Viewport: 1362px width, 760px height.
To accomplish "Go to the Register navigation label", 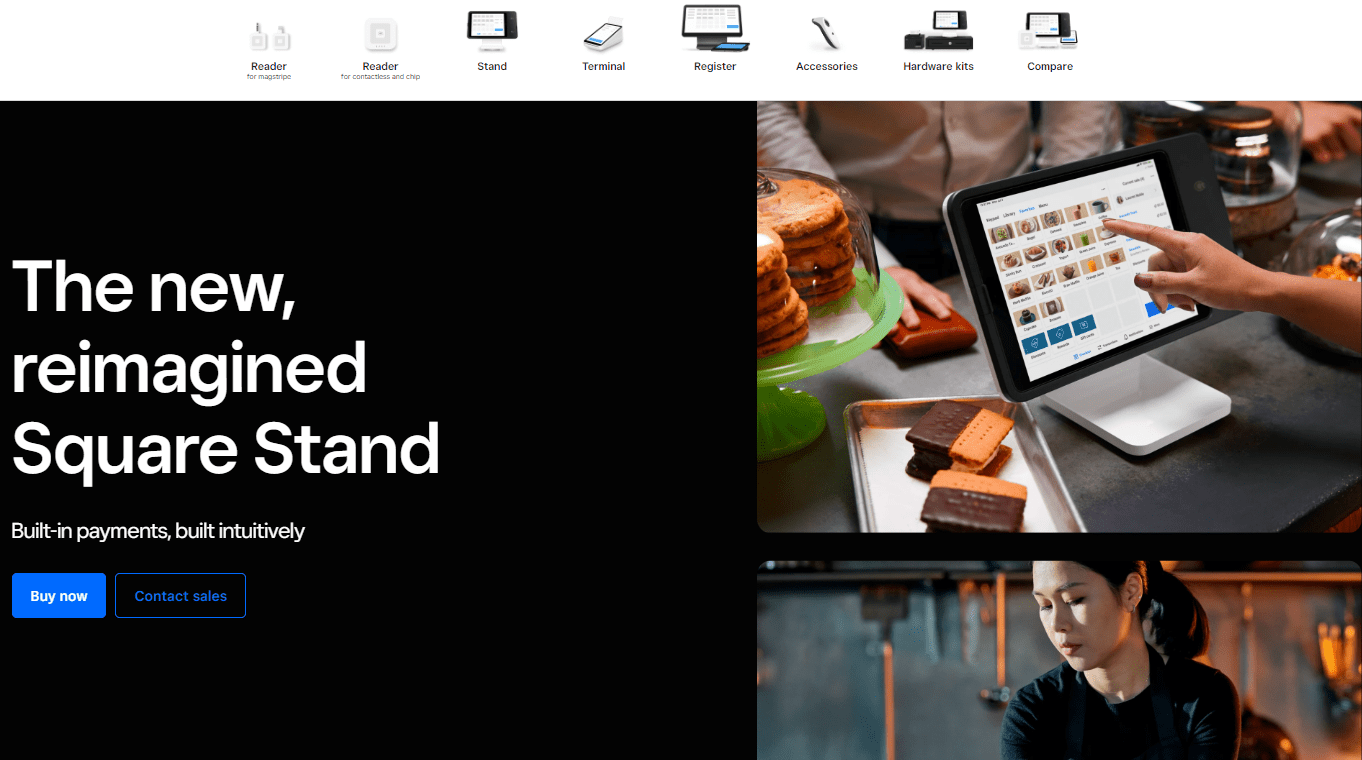I will pyautogui.click(x=715, y=67).
